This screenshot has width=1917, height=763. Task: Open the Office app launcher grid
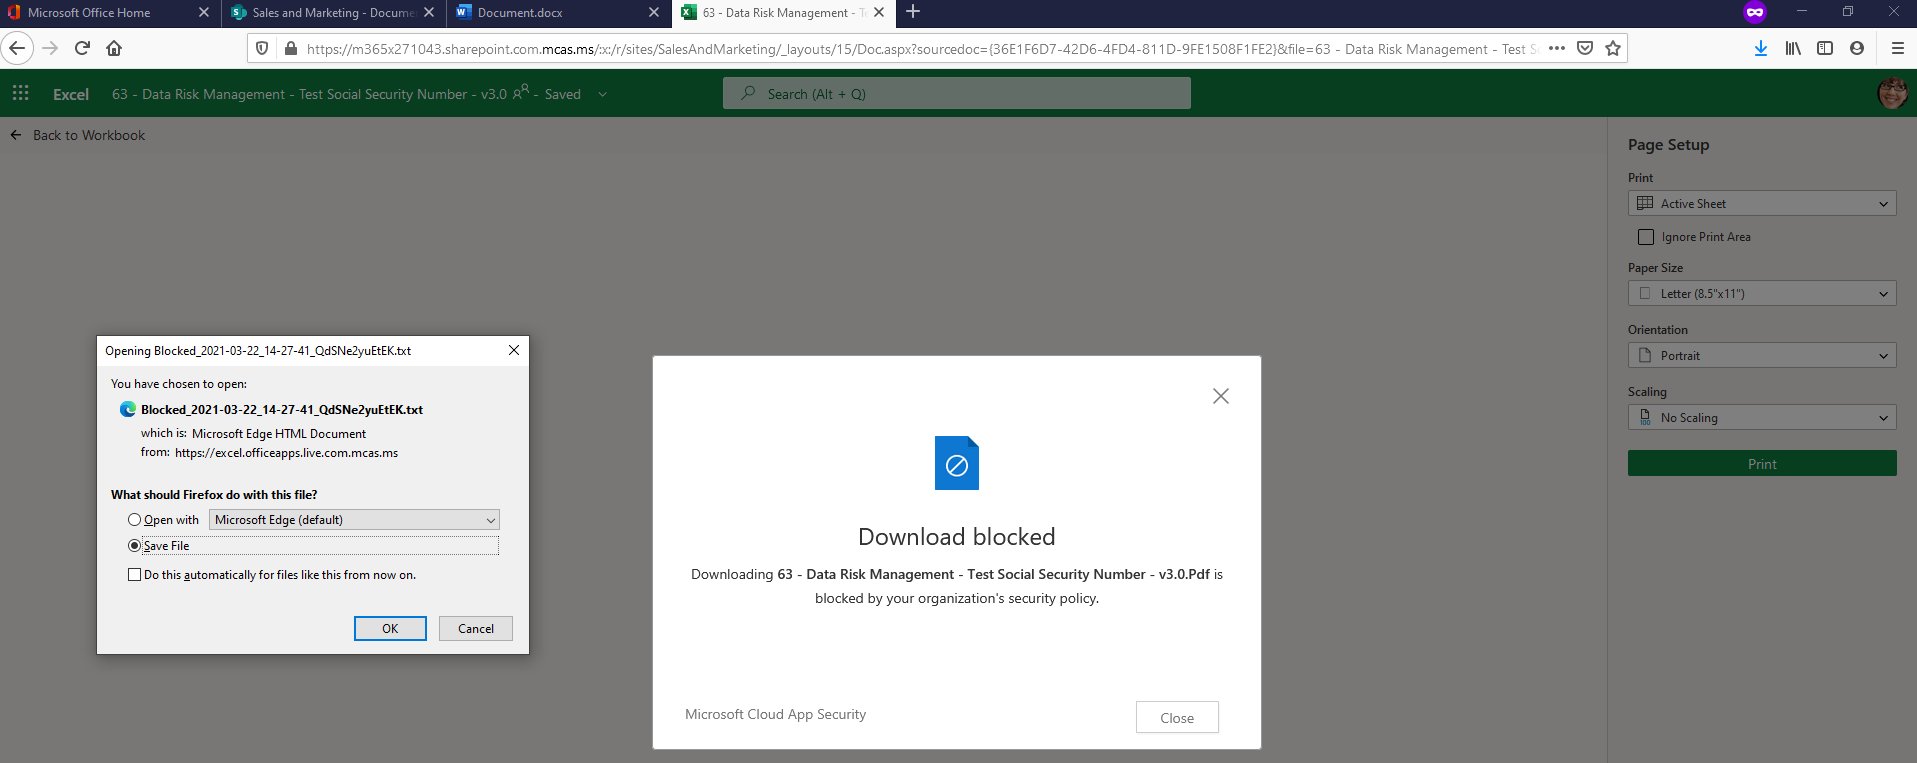tap(20, 93)
